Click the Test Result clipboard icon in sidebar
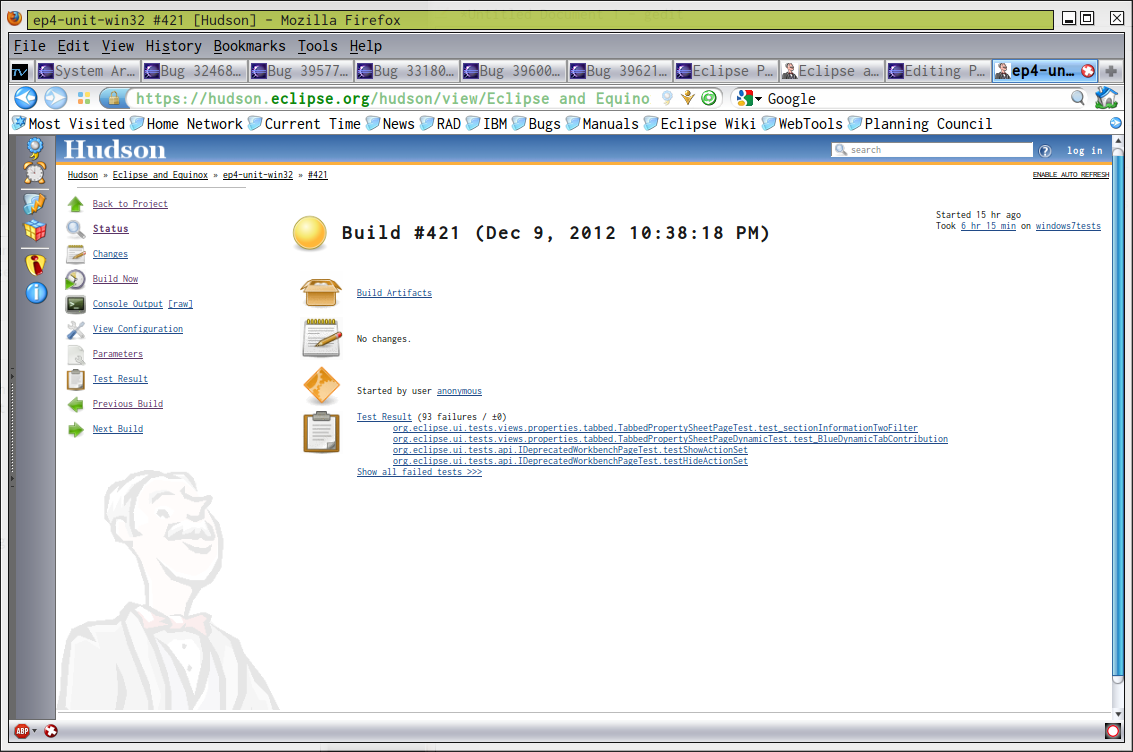 tap(76, 379)
